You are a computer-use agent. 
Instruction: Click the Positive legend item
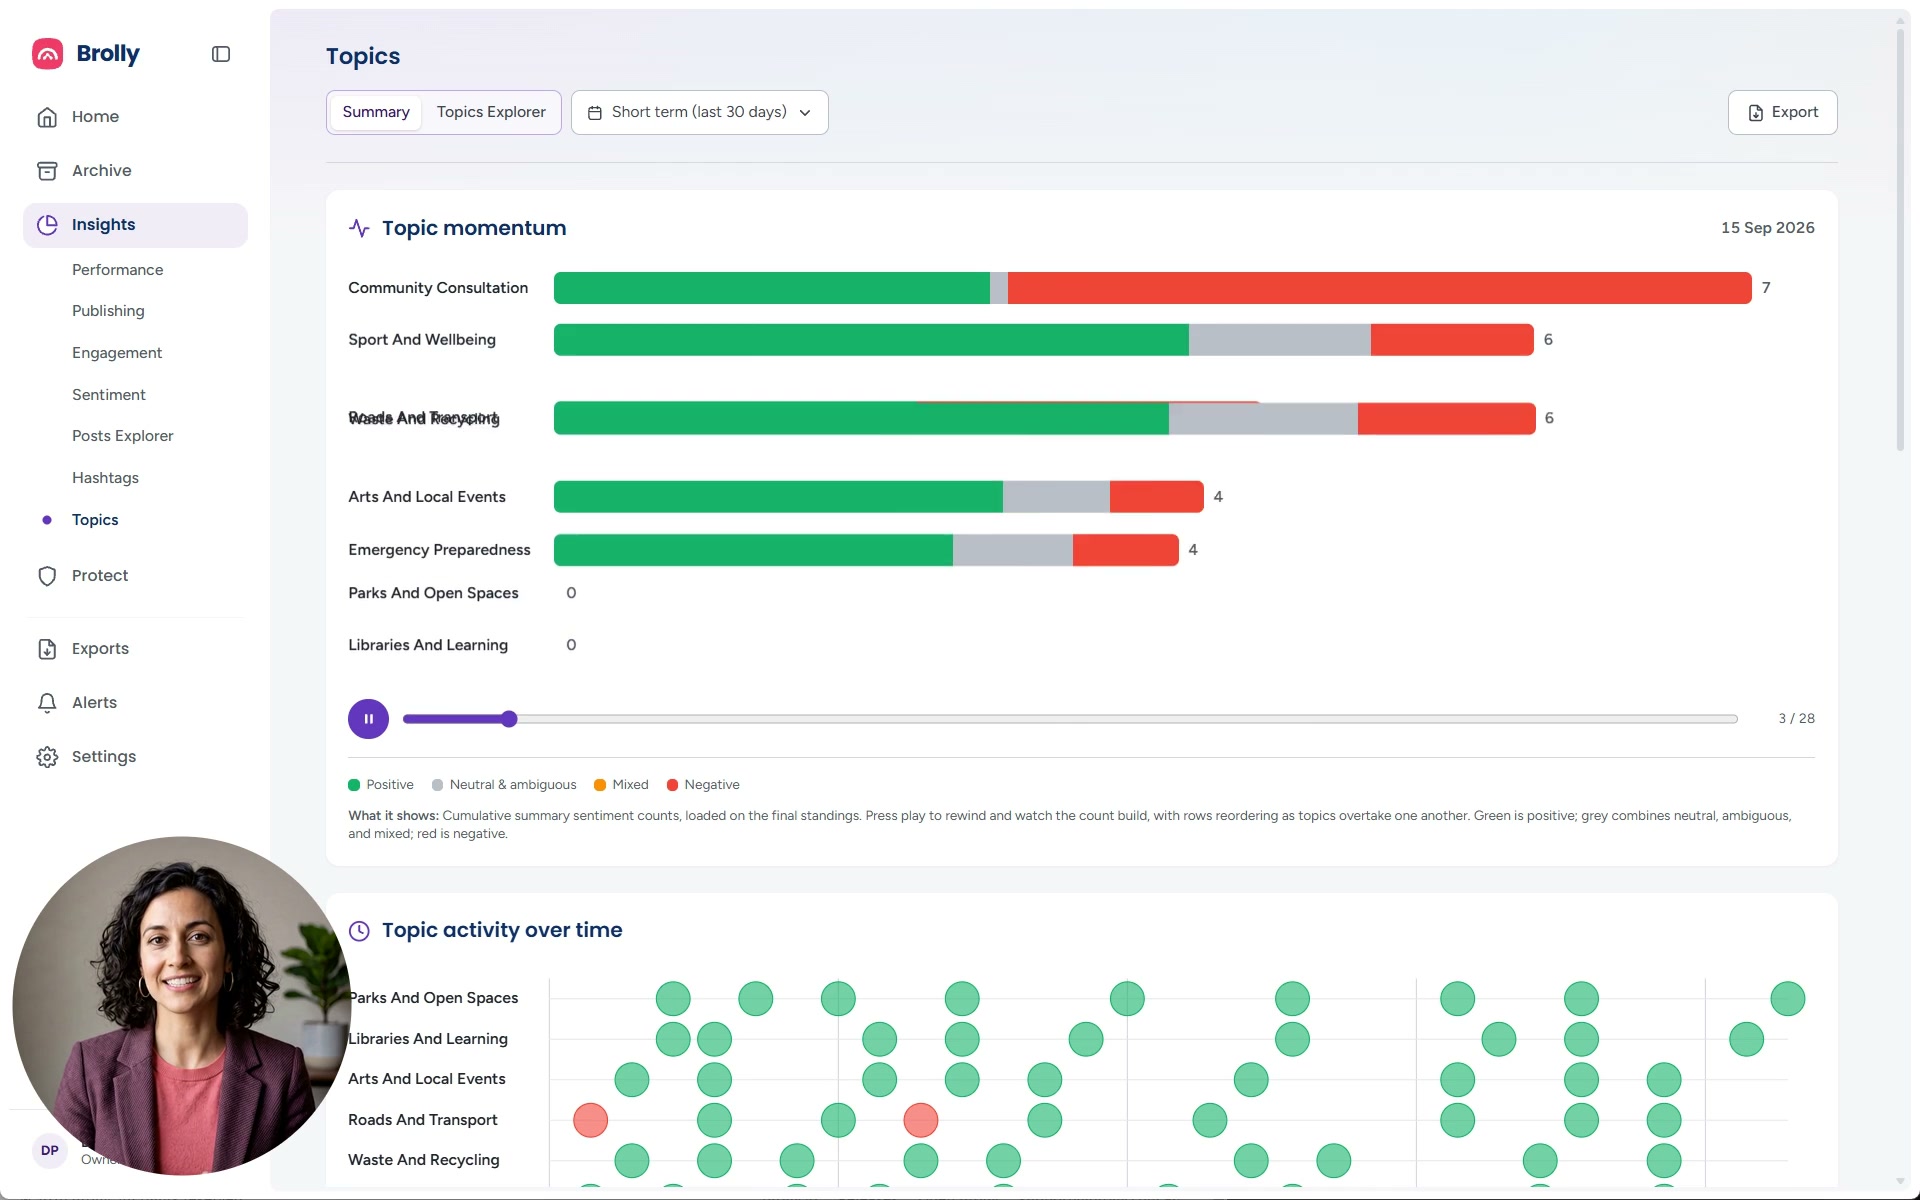(x=381, y=785)
